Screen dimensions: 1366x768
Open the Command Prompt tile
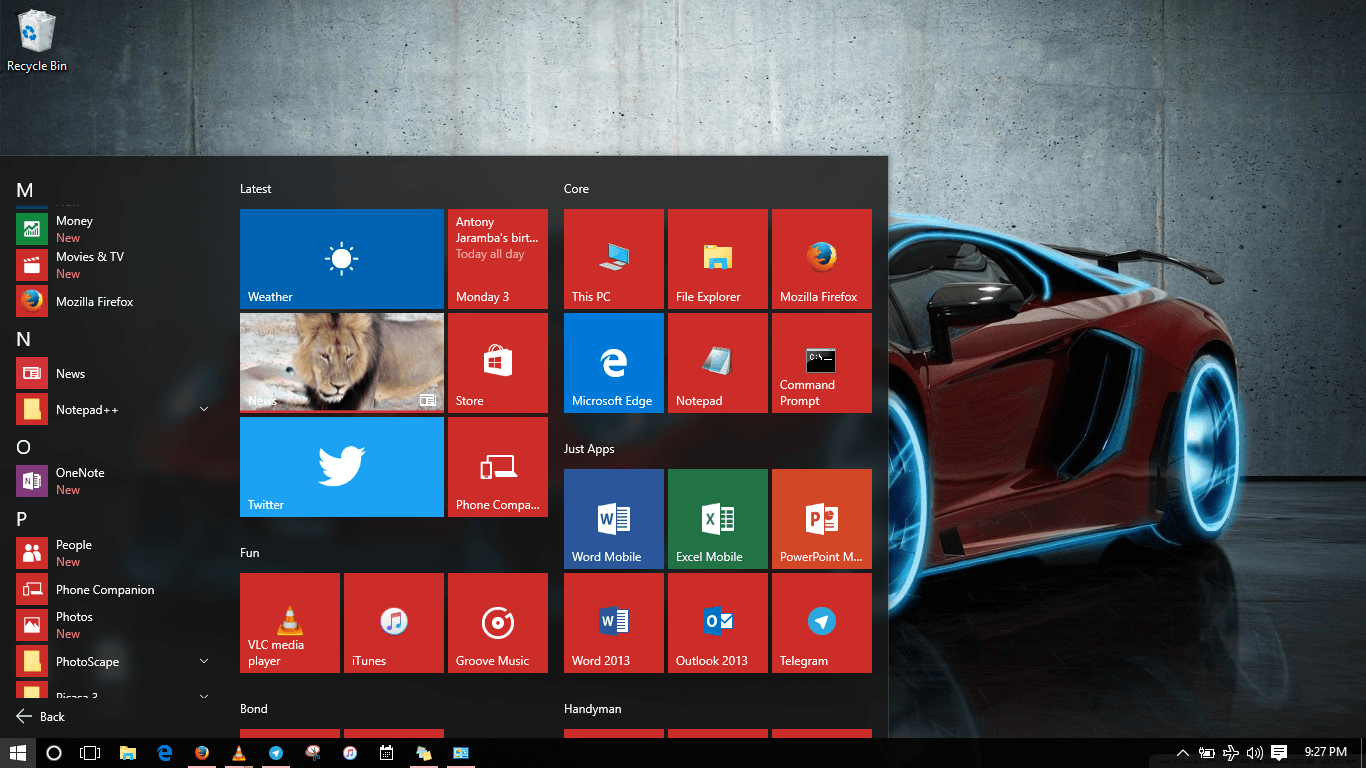[x=822, y=363]
